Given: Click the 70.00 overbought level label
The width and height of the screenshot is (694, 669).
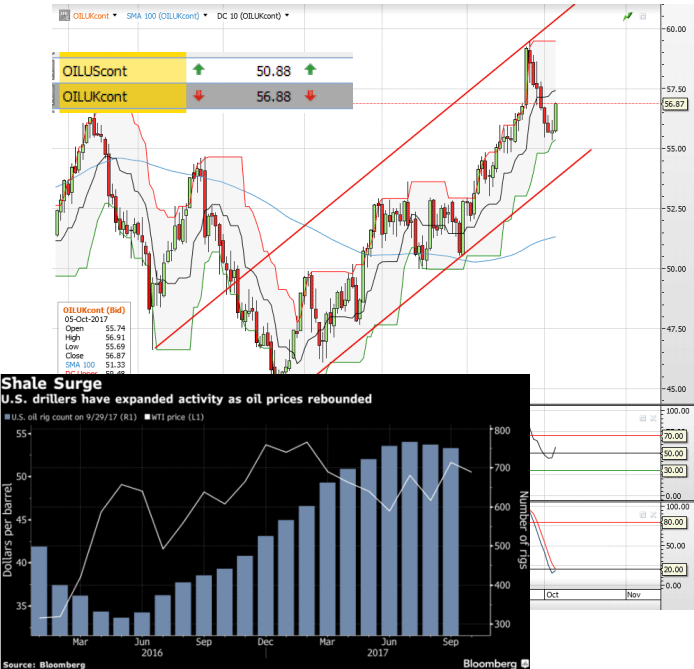Looking at the screenshot, I should (673, 436).
